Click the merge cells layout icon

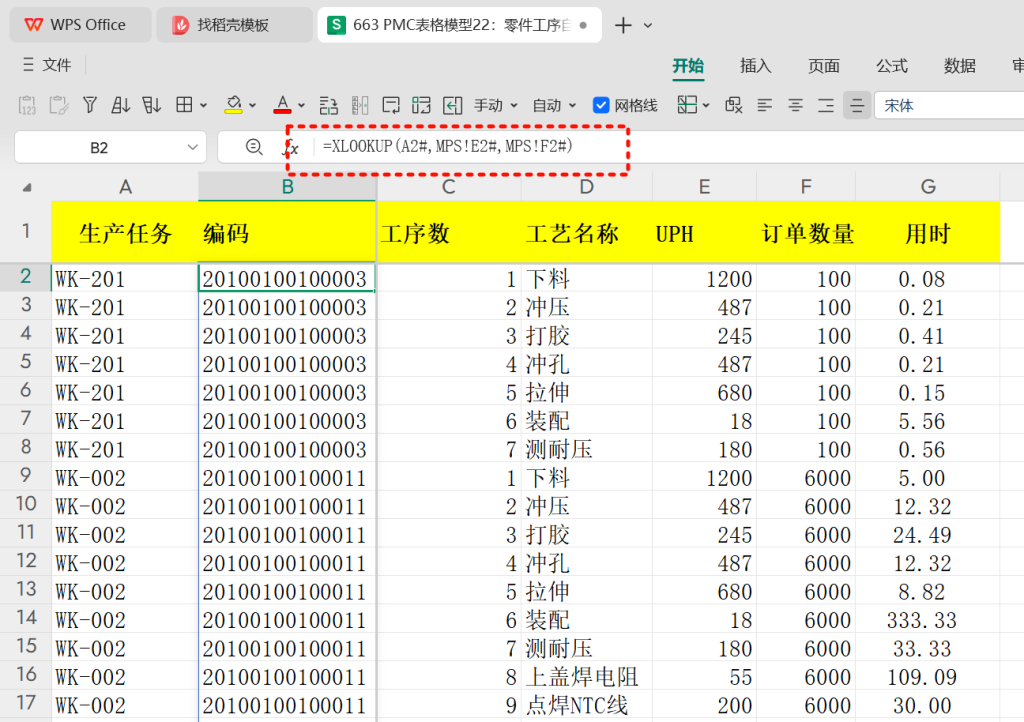tap(421, 105)
